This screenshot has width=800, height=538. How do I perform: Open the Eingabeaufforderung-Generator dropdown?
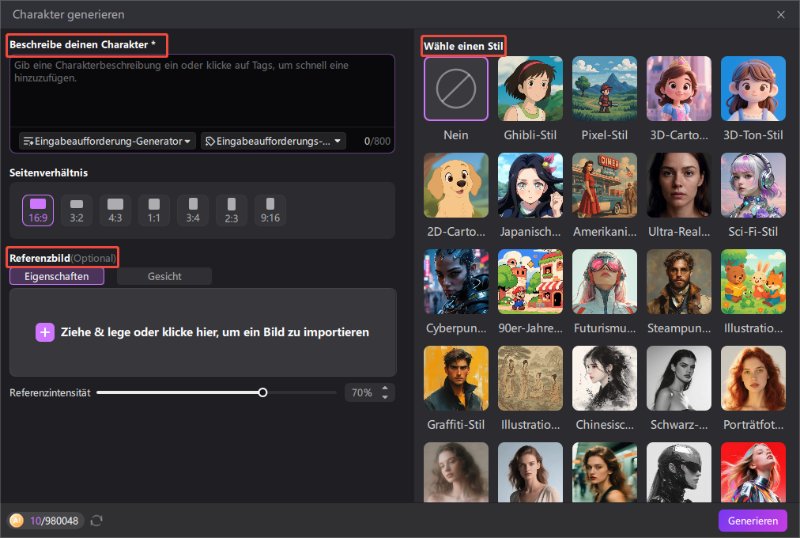pyautogui.click(x=107, y=142)
